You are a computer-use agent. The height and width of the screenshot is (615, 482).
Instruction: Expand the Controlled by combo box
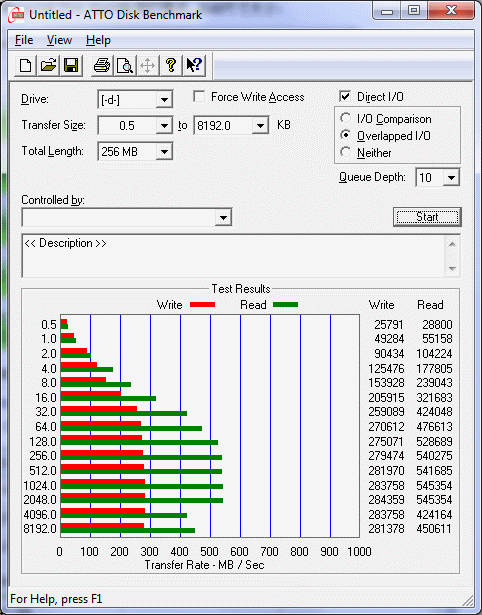223,218
